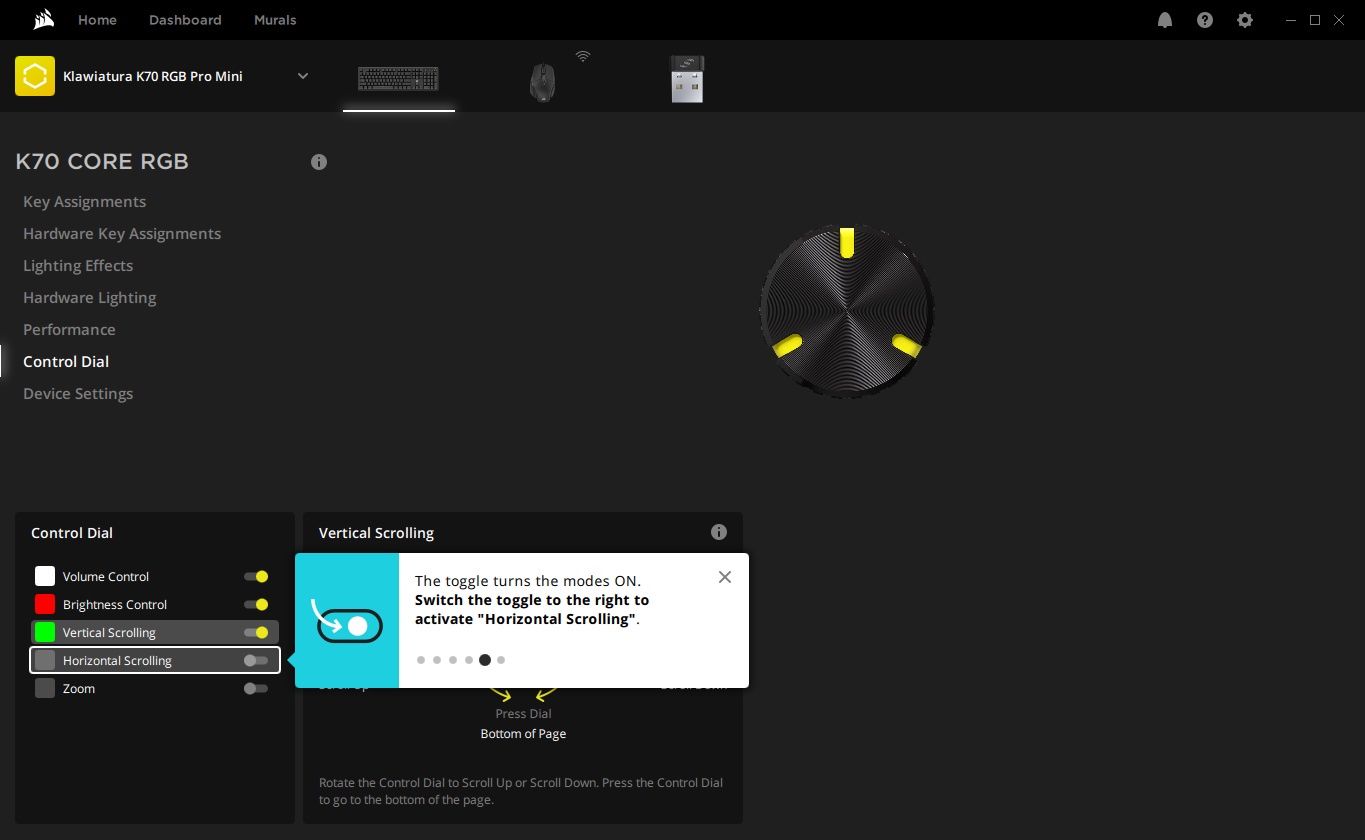Click the Bottom of Page label
1365x840 pixels.
coord(523,734)
